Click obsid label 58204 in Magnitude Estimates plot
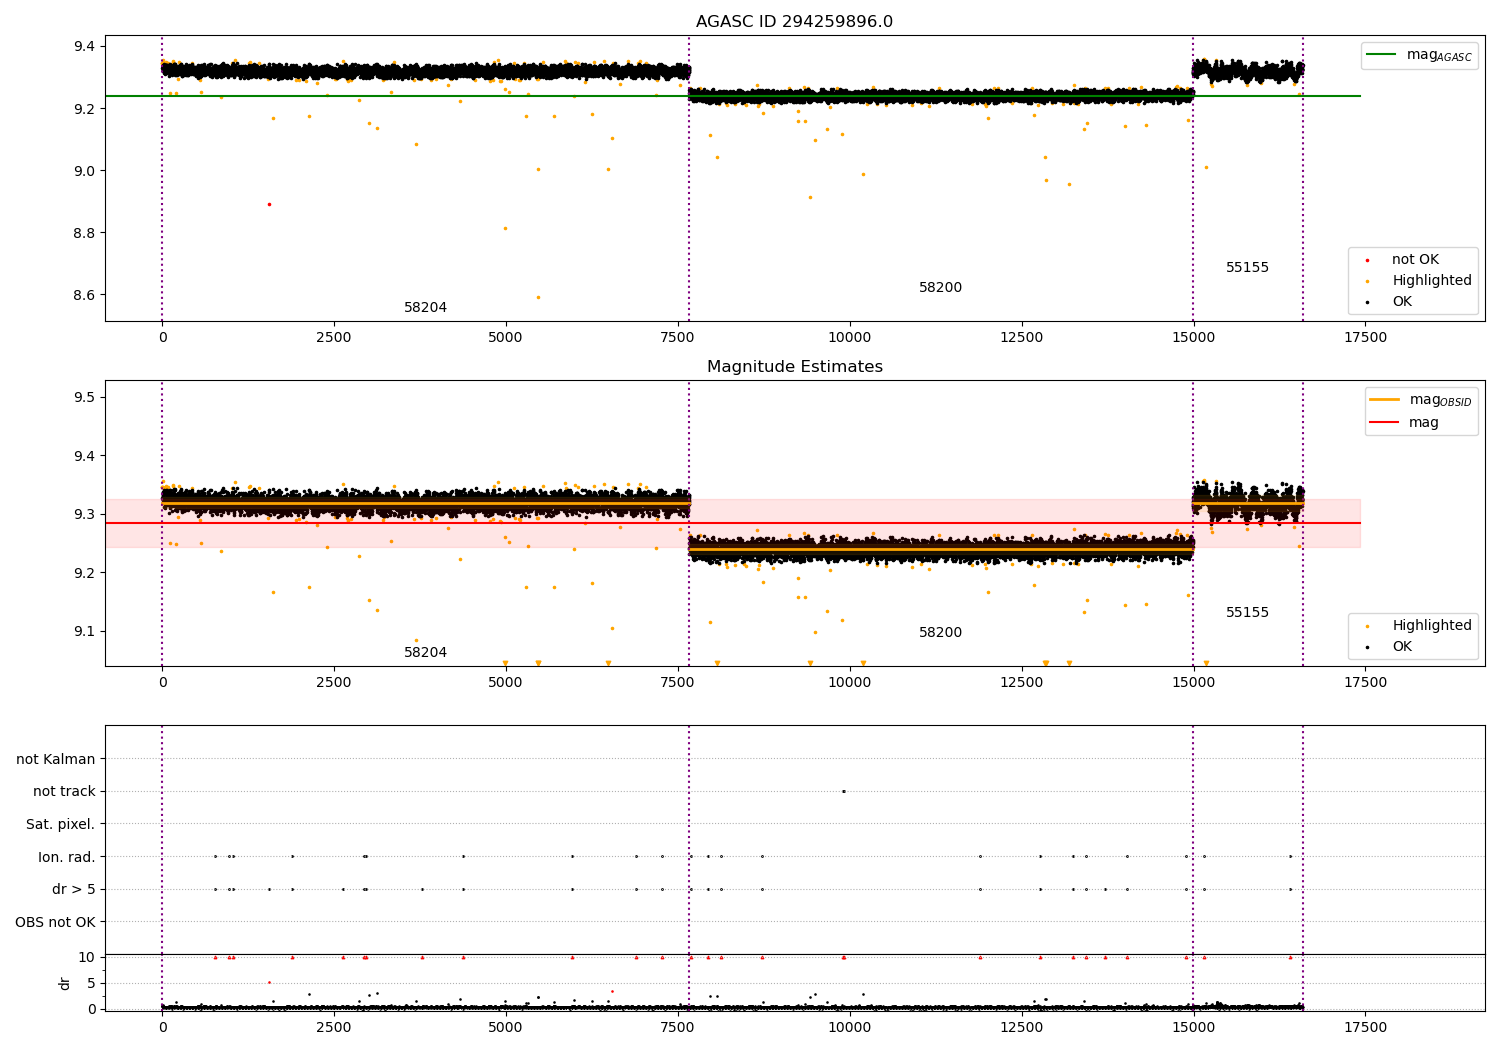The width and height of the screenshot is (1500, 1050). coord(425,653)
